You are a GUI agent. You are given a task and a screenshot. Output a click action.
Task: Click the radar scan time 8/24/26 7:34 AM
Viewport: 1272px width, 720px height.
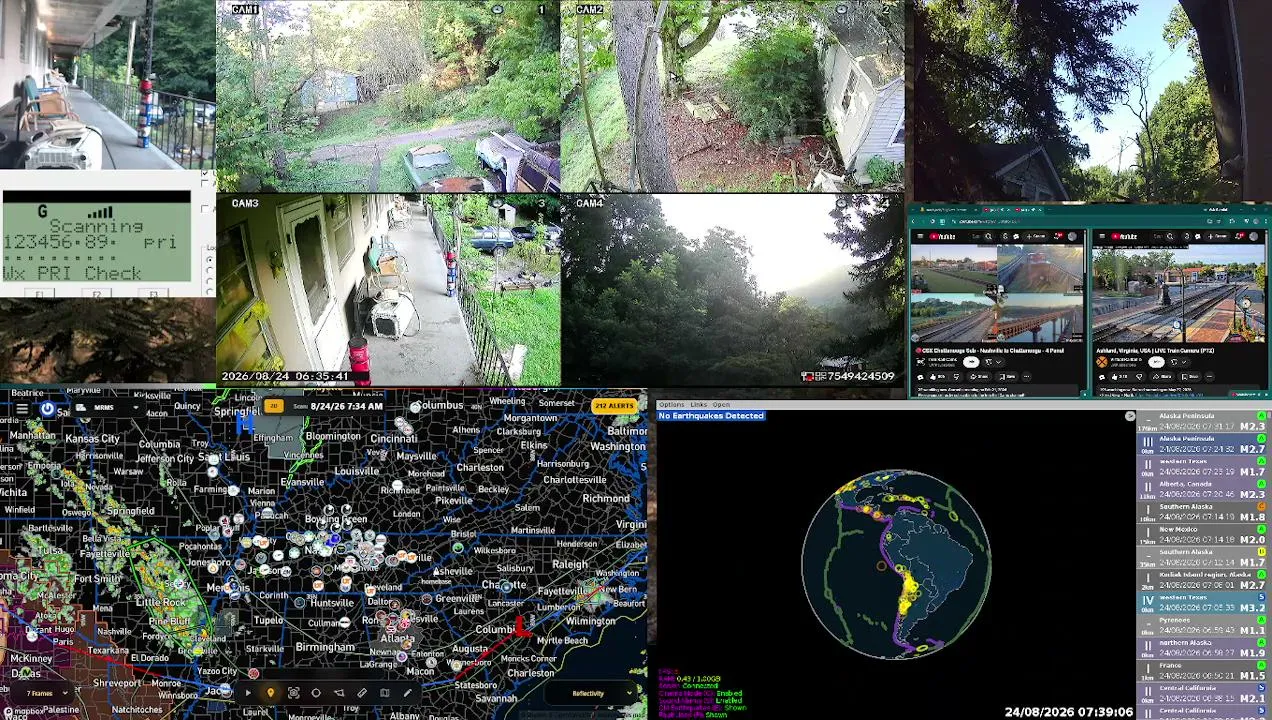click(x=346, y=407)
